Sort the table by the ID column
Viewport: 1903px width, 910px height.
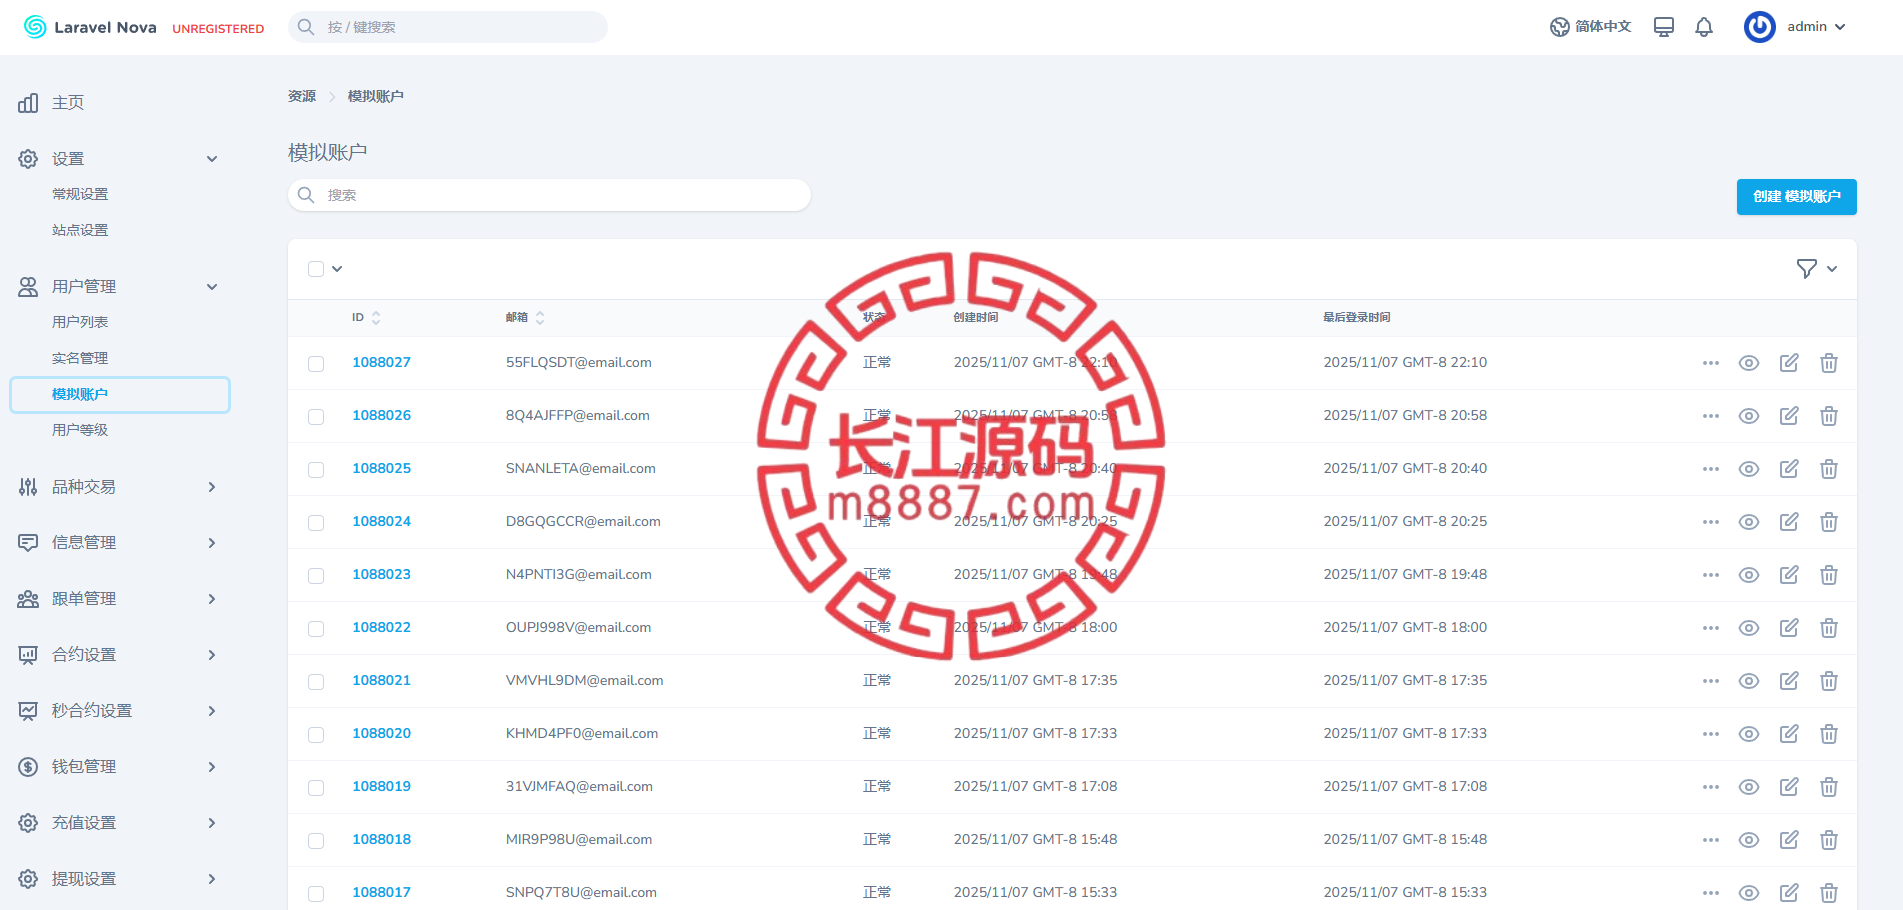point(366,318)
